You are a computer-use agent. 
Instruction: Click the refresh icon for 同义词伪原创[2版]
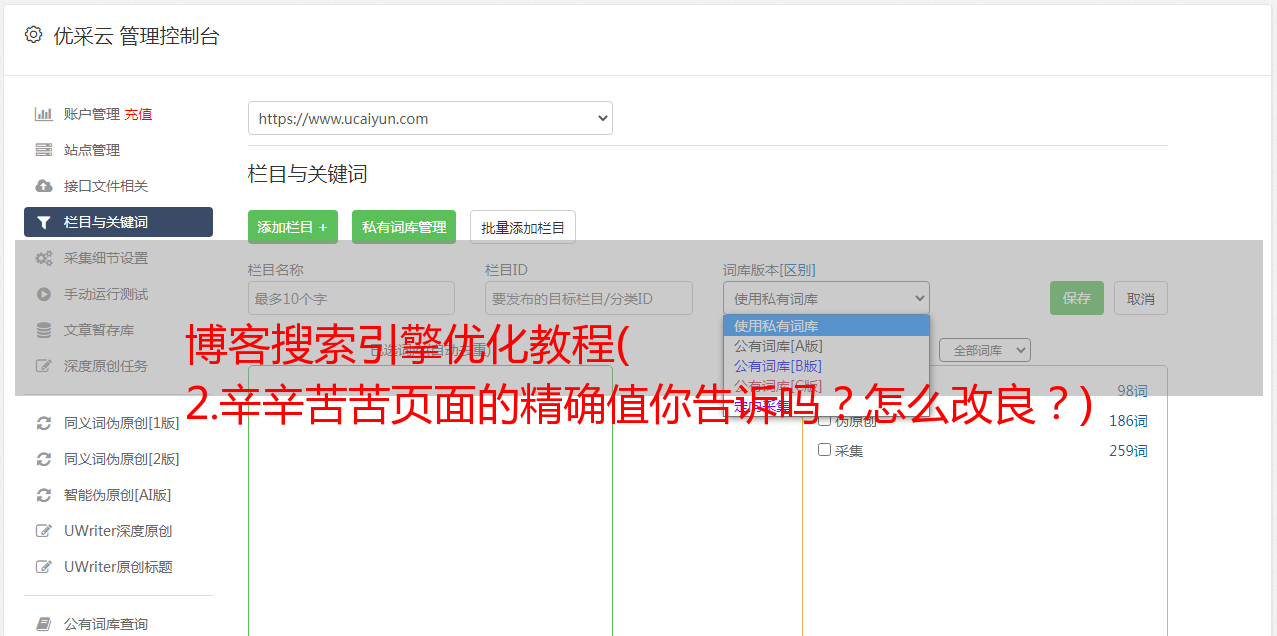click(x=44, y=459)
